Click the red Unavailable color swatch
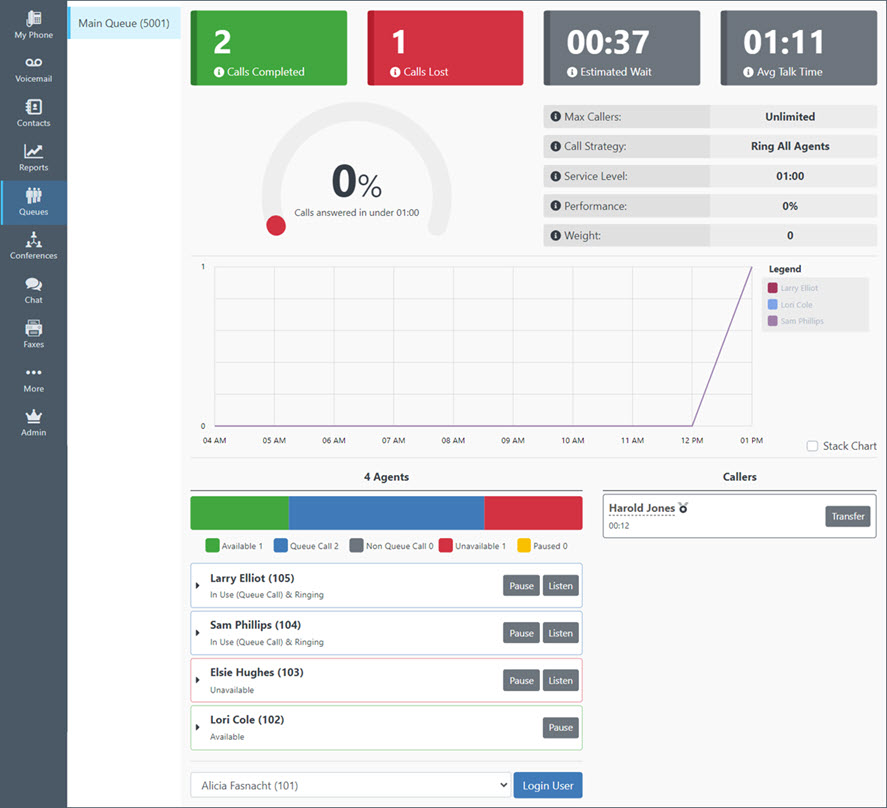 pos(446,545)
